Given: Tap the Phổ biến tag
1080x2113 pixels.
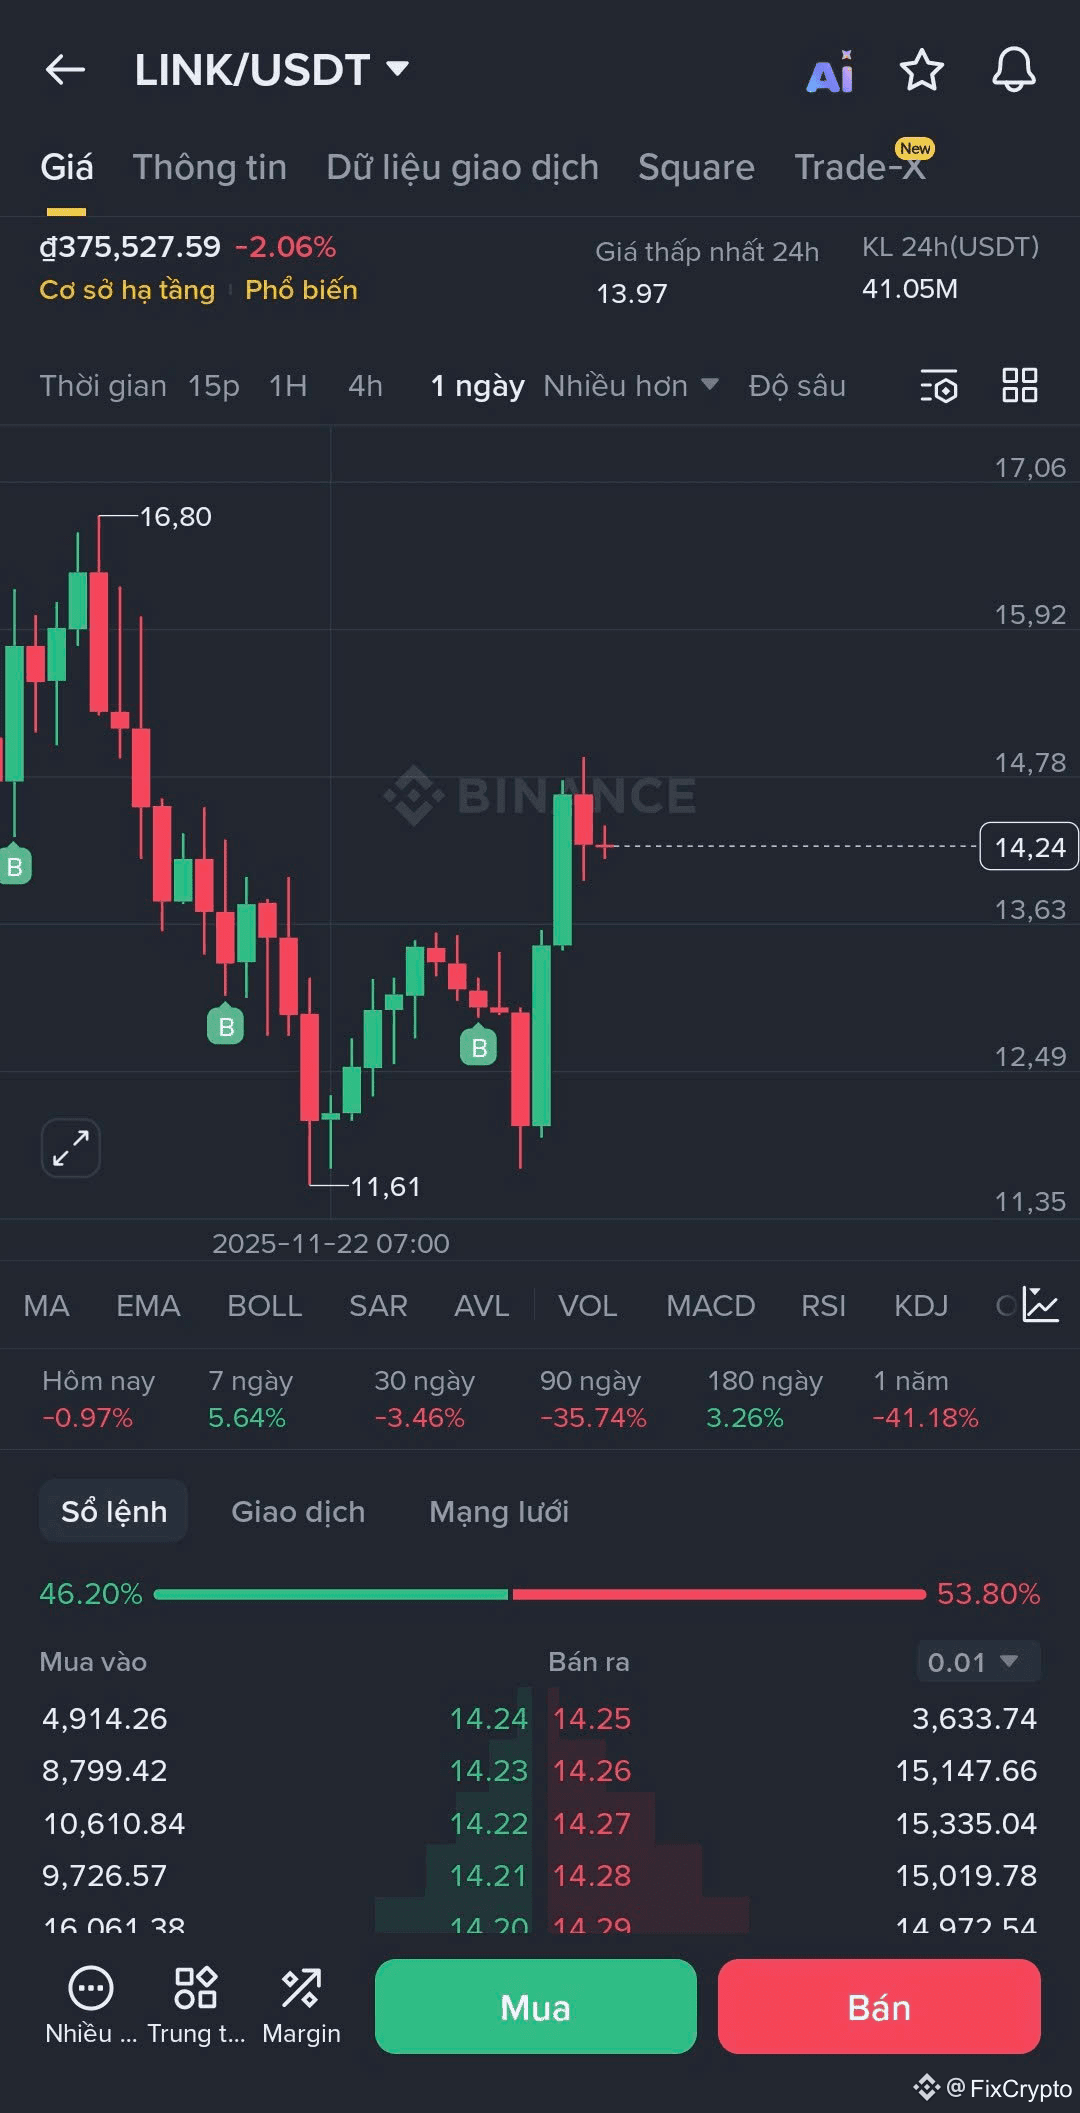Looking at the screenshot, I should 301,290.
